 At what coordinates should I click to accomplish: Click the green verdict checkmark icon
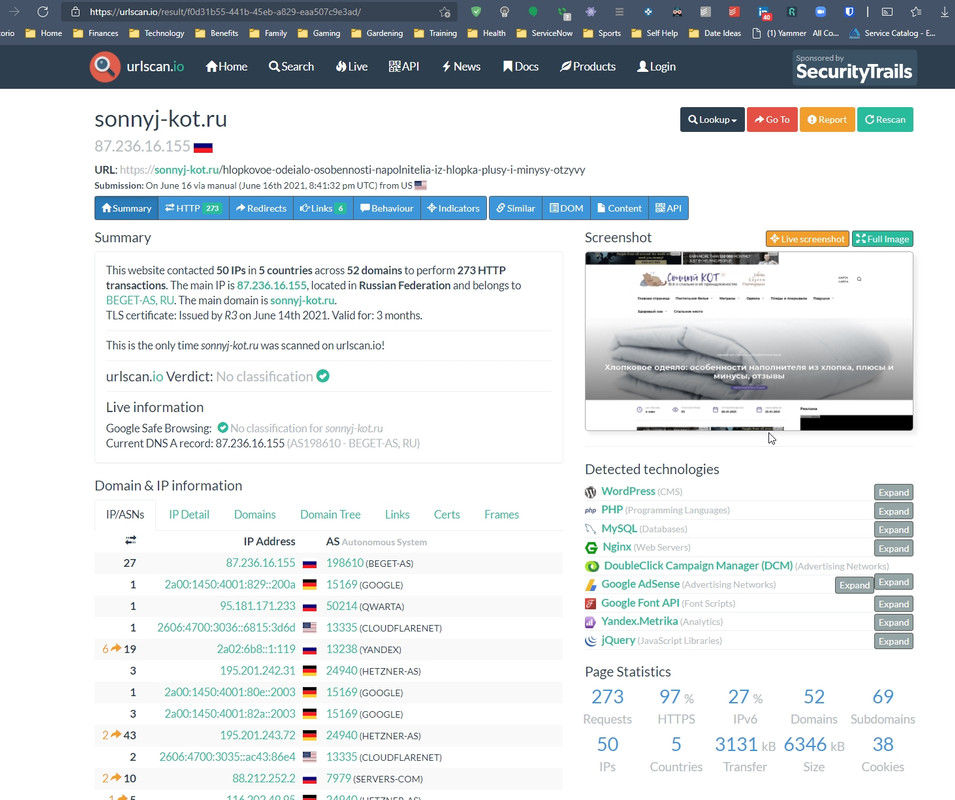pos(323,376)
